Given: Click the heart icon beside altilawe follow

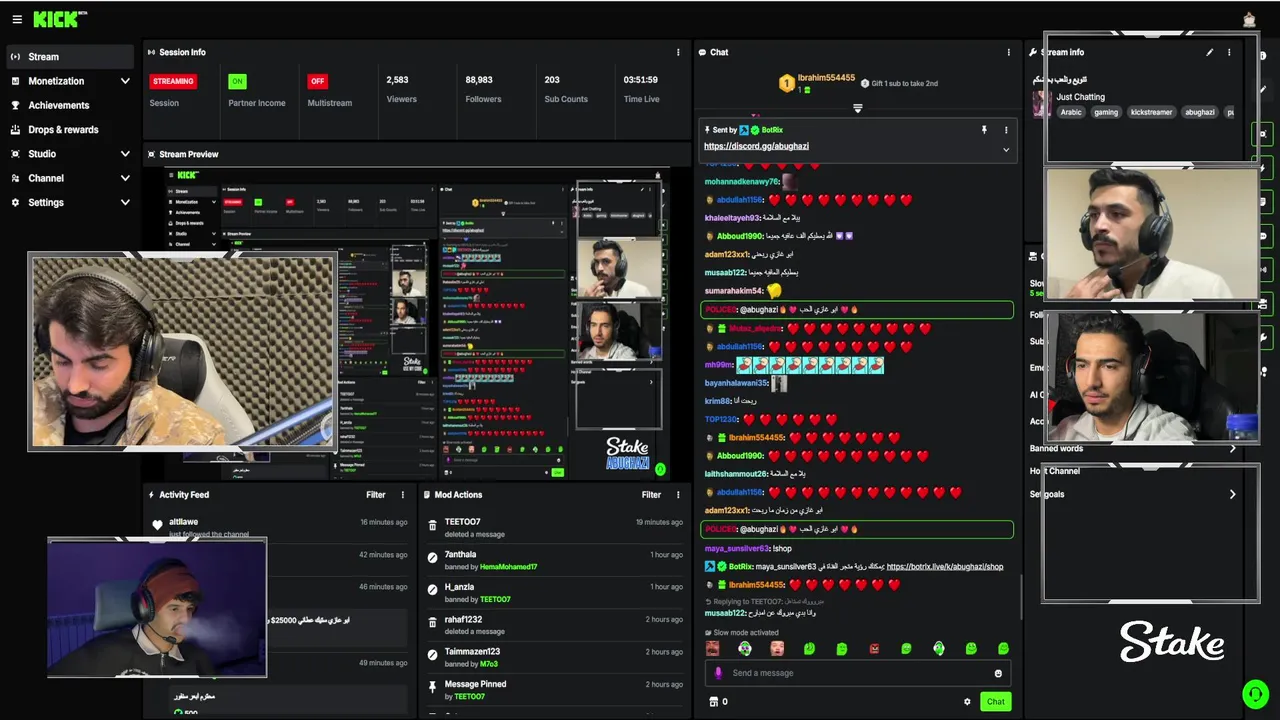Looking at the screenshot, I should [157, 525].
